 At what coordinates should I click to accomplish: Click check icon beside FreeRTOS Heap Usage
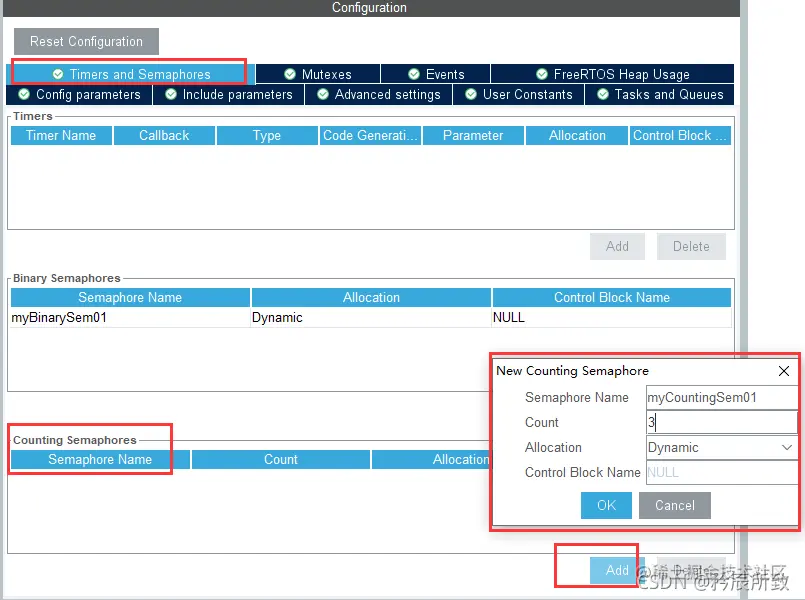tap(542, 74)
